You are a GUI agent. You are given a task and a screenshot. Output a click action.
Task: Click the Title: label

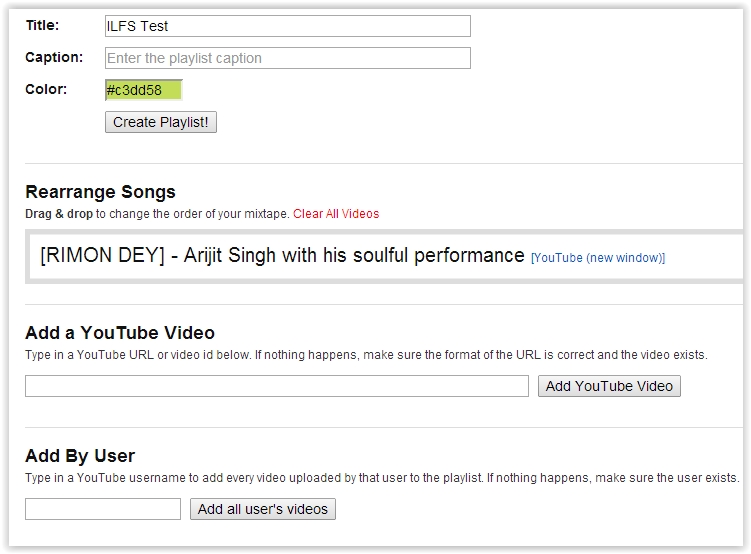pos(42,25)
